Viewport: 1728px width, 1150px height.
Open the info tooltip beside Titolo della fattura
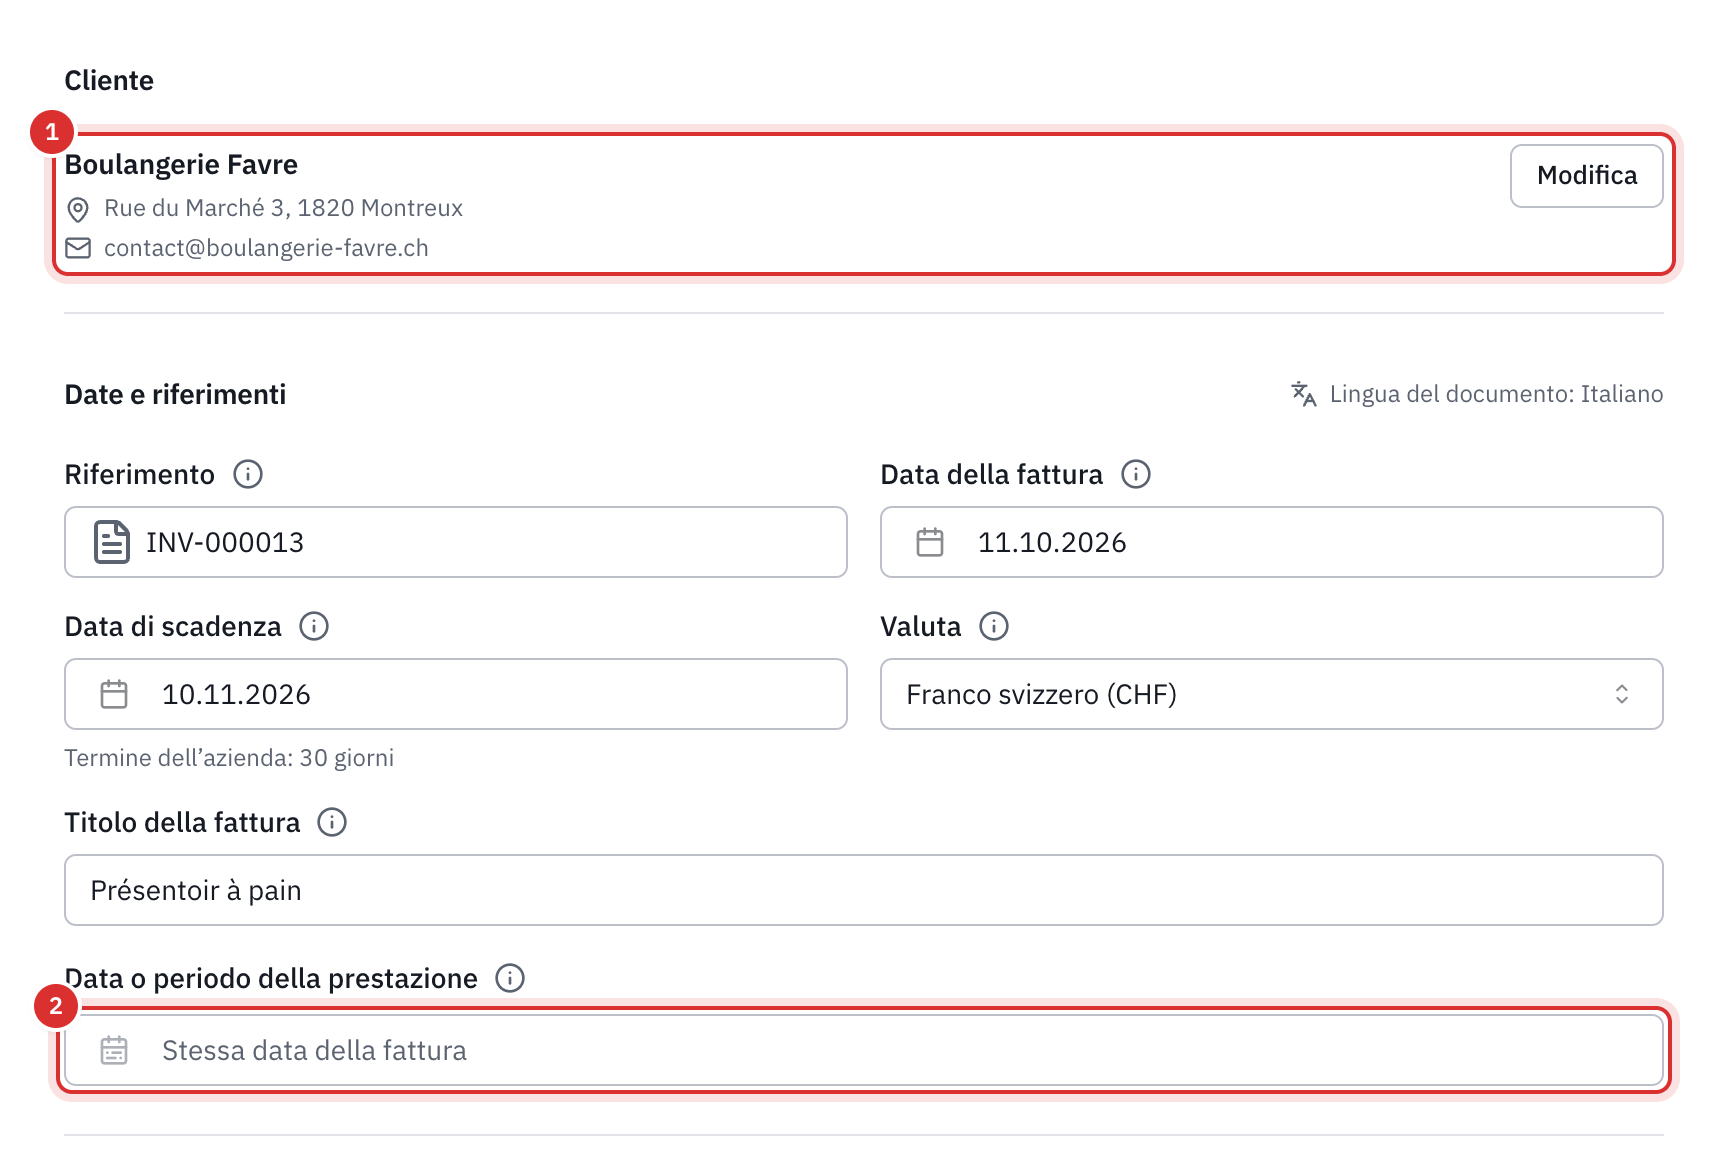point(332,822)
